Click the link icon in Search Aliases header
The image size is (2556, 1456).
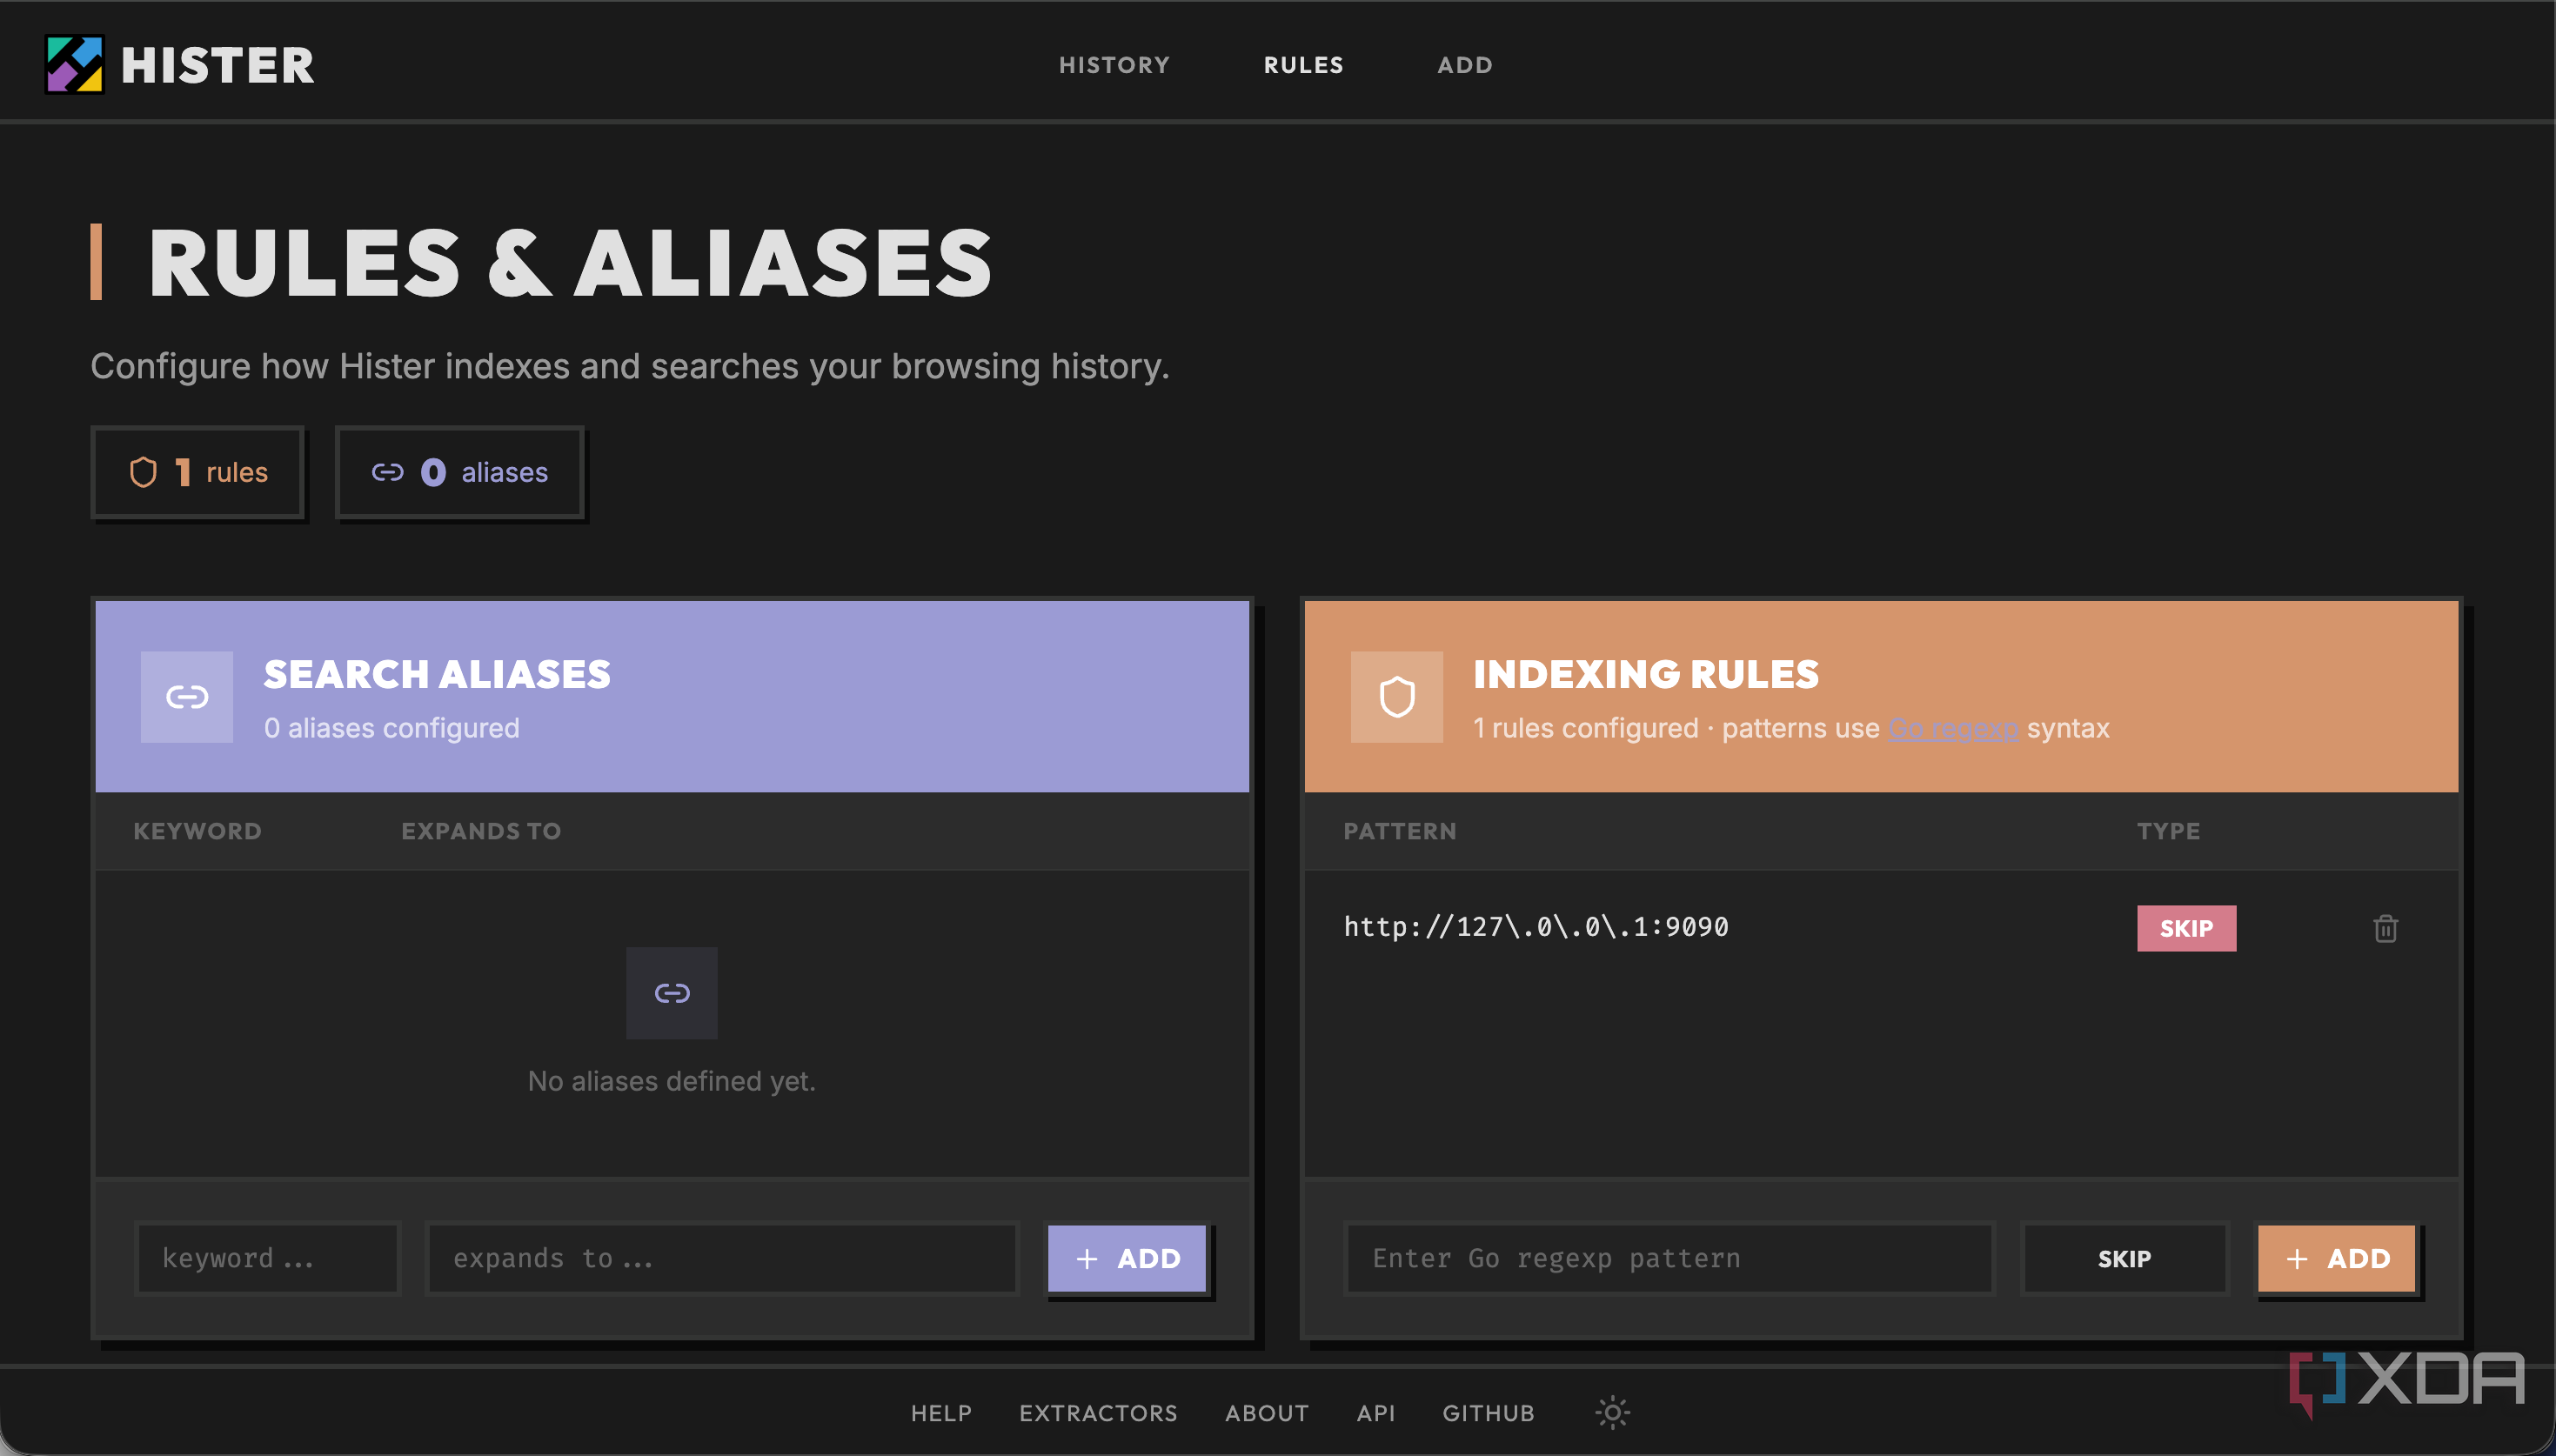187,697
